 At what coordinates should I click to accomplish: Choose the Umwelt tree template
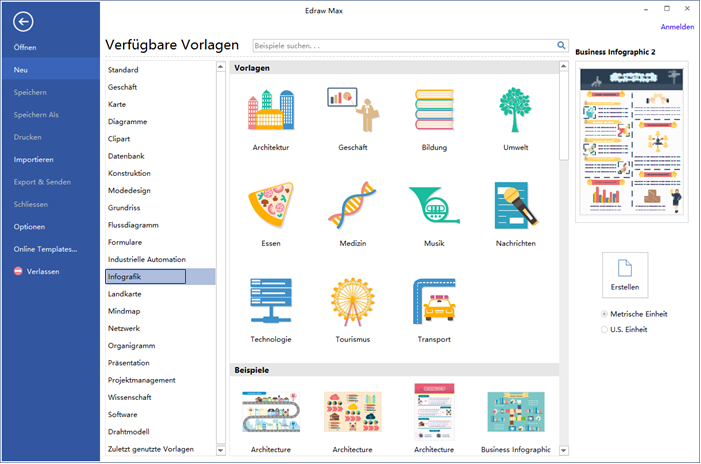click(515, 110)
